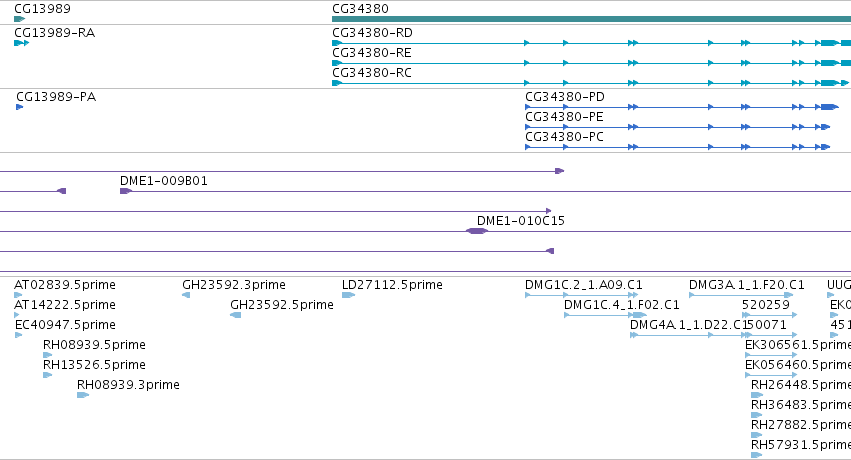Select EST RH36483.5prime
Screen dimensions: 851x460
(801, 405)
